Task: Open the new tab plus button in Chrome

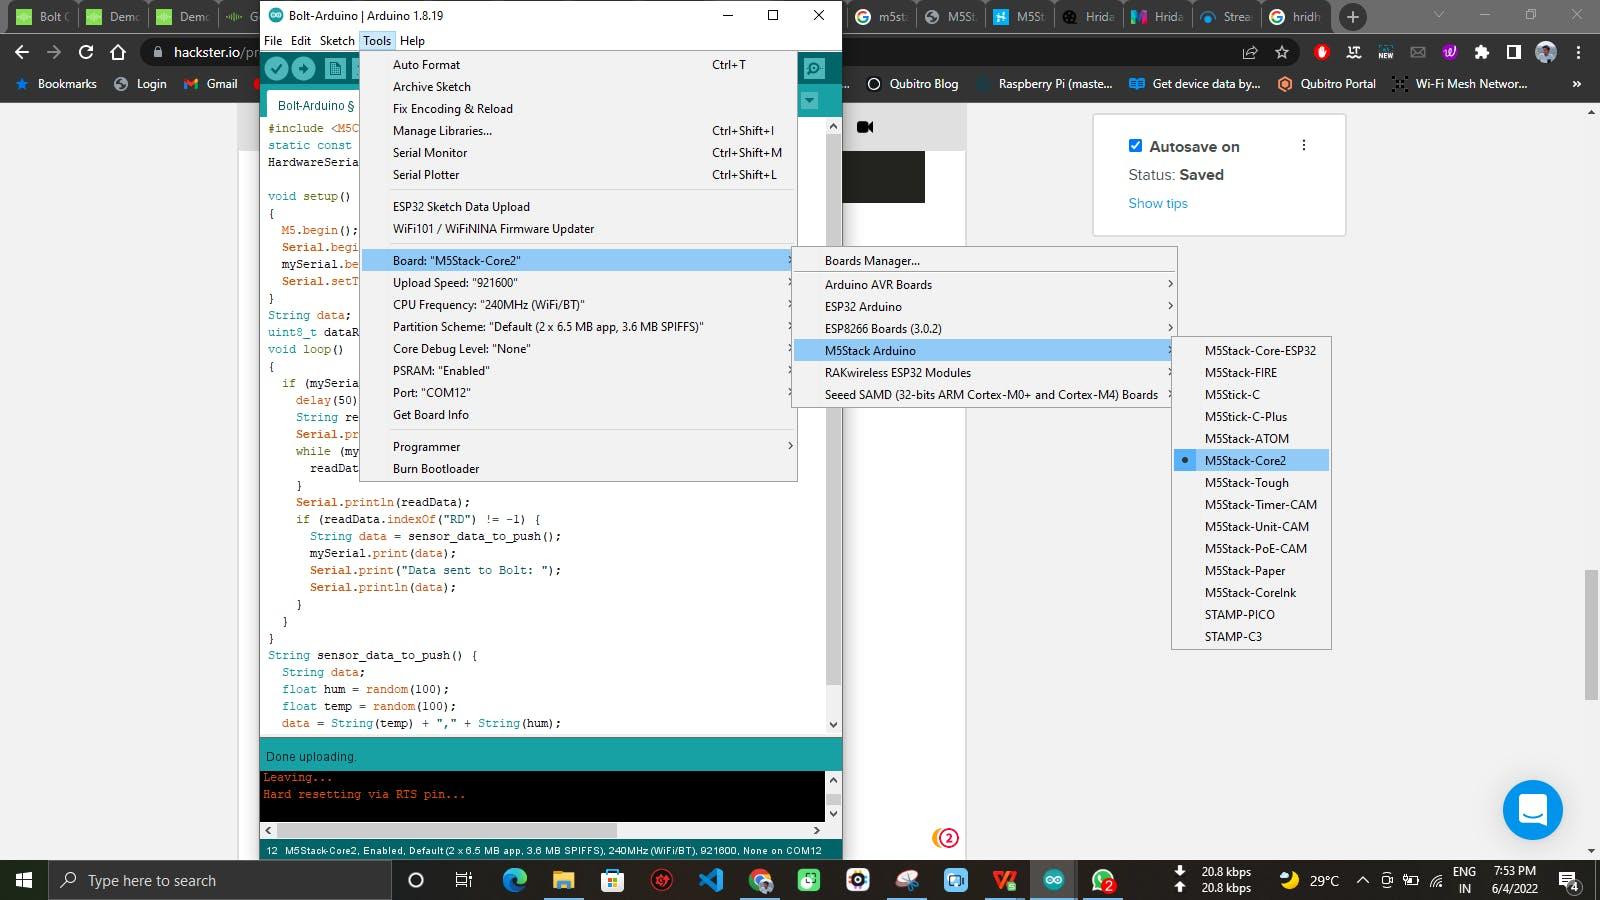Action: [1352, 16]
